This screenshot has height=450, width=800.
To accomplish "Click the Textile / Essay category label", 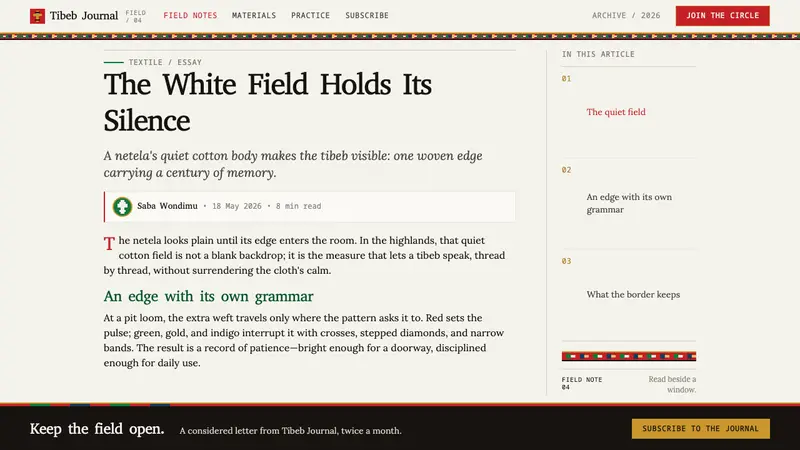I will click(x=165, y=62).
